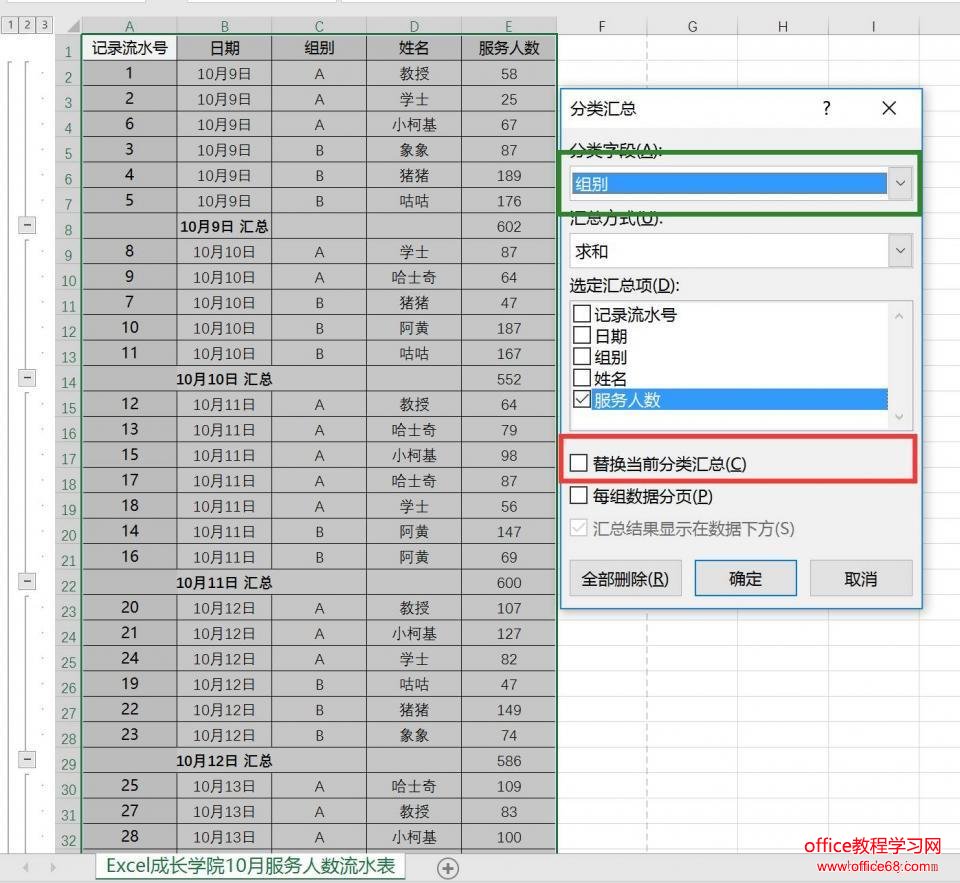Add a new worksheet via the plus icon
Image resolution: width=960 pixels, height=883 pixels.
[448, 868]
